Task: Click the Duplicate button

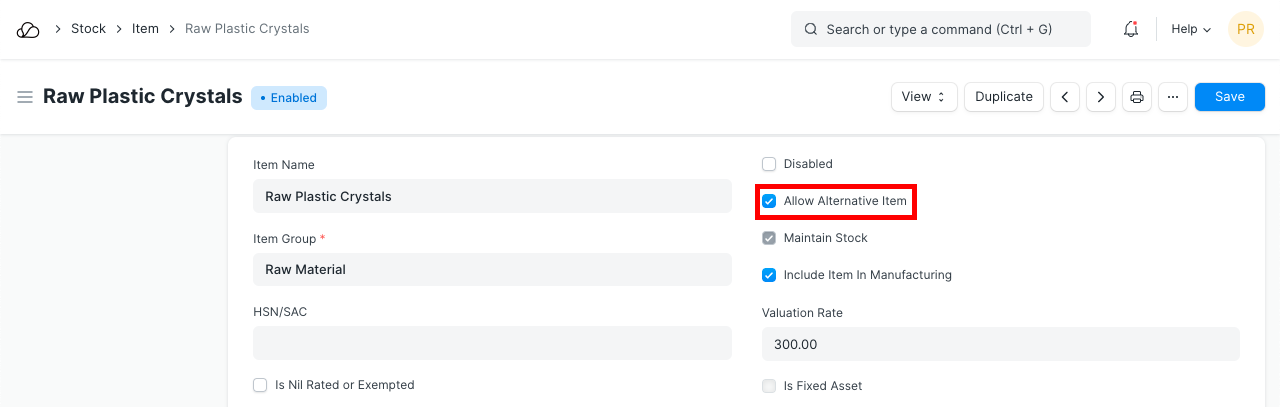Action: [1004, 97]
